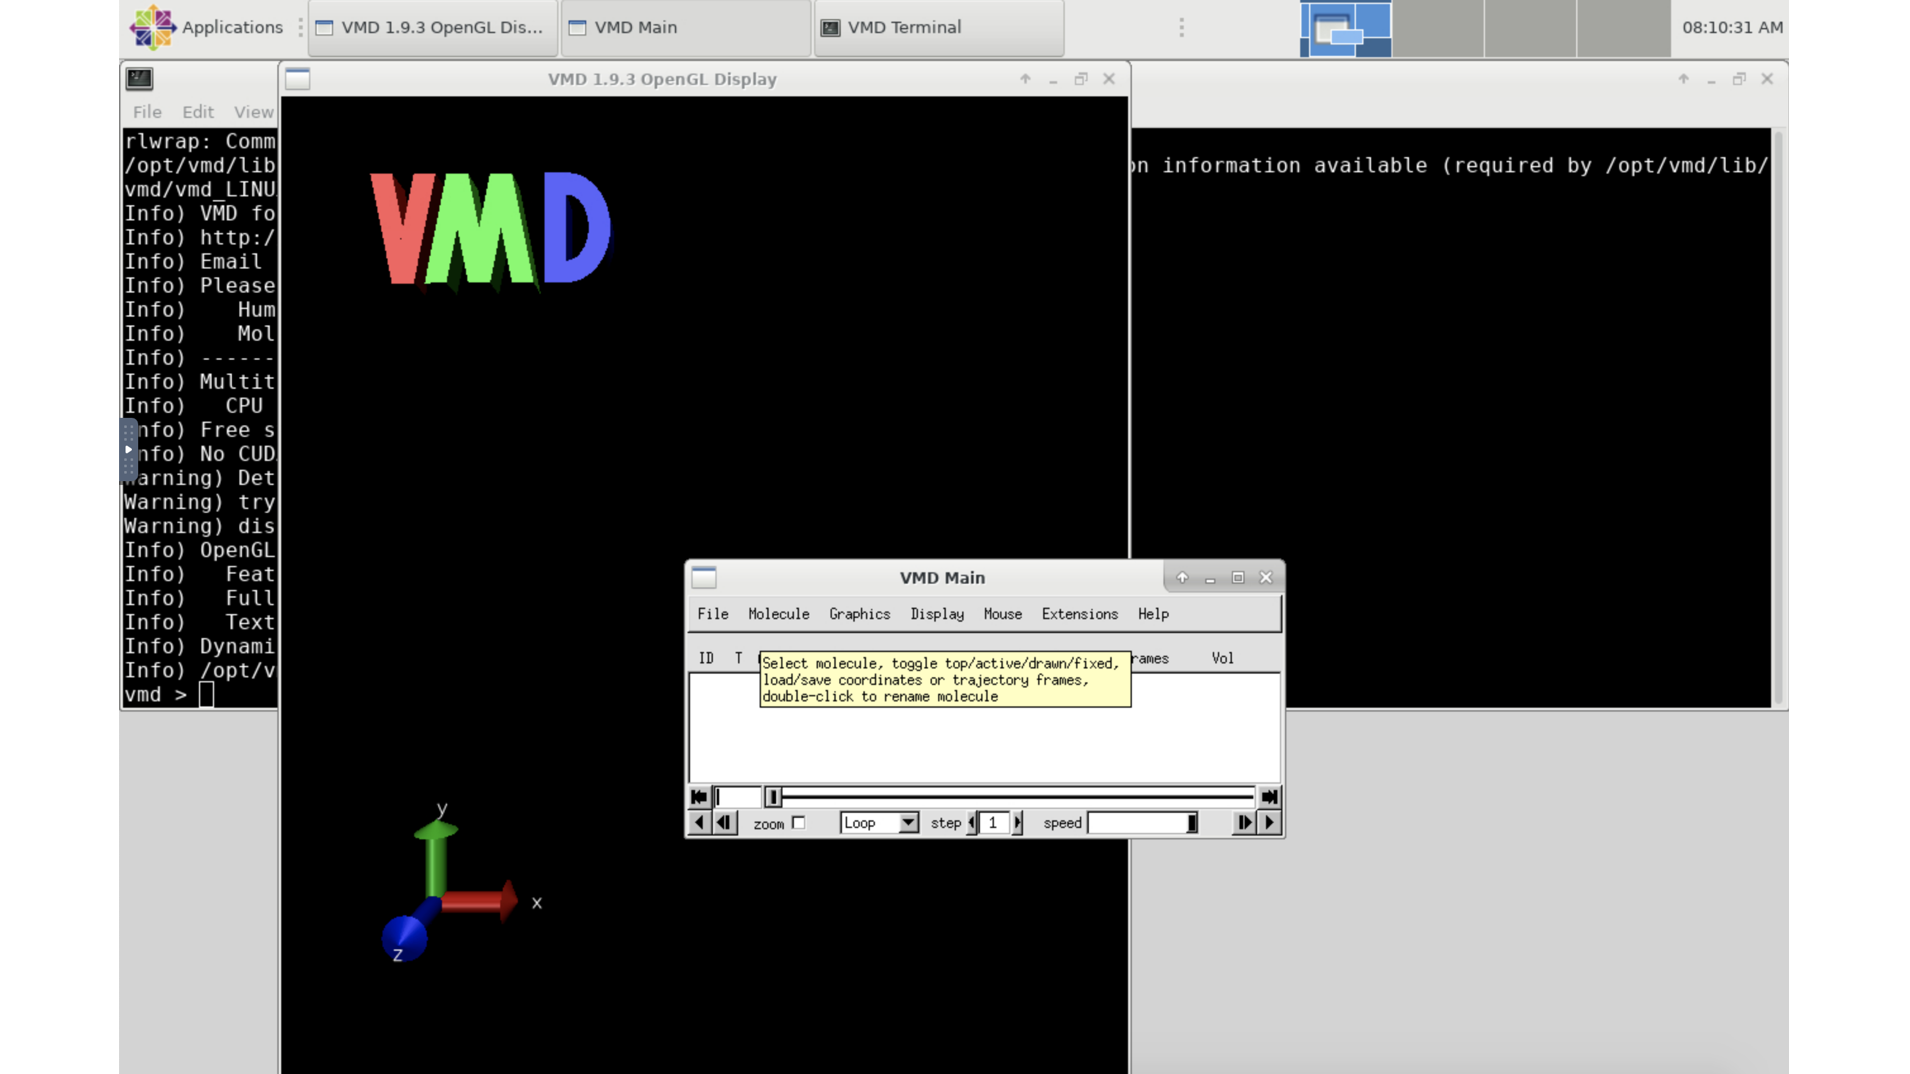Click the panel handle dots near clock area

1181,27
